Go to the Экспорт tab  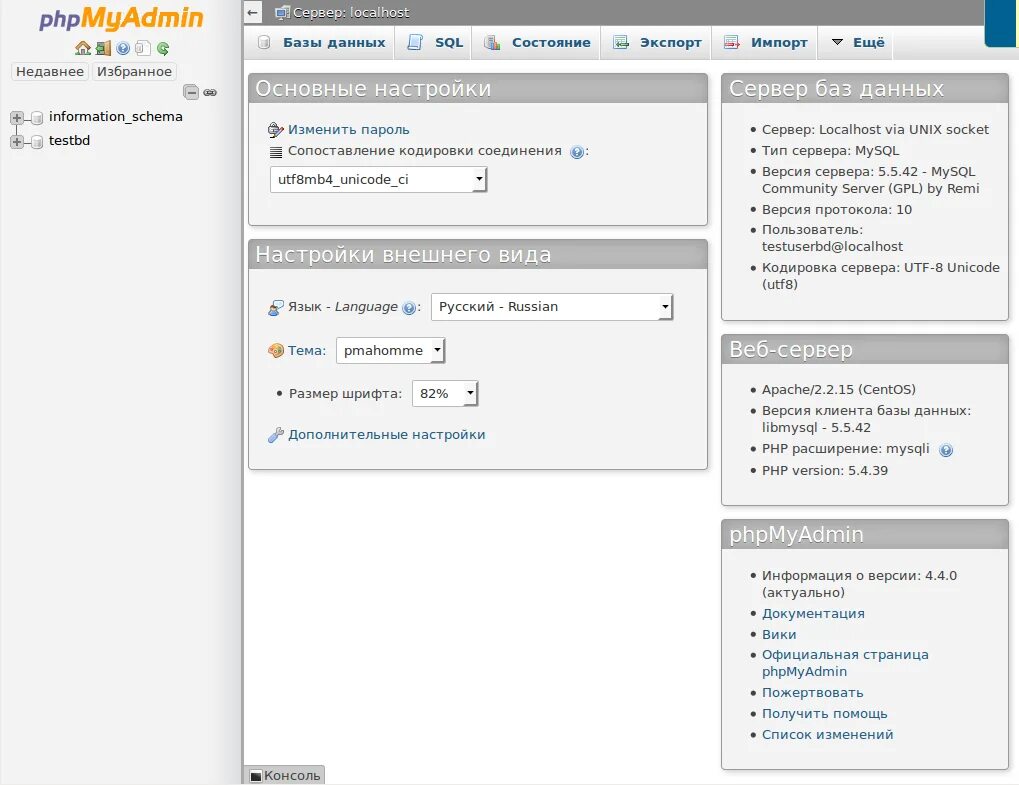point(658,43)
